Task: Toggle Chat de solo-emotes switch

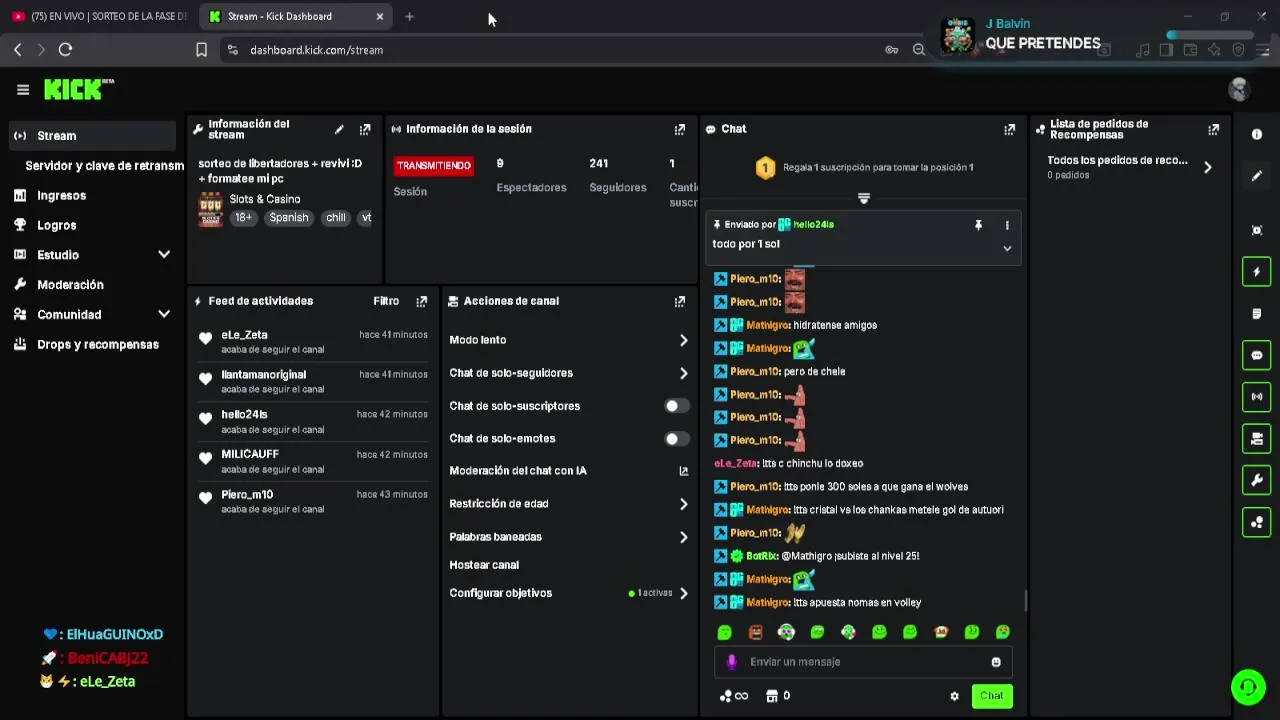Action: (x=677, y=439)
